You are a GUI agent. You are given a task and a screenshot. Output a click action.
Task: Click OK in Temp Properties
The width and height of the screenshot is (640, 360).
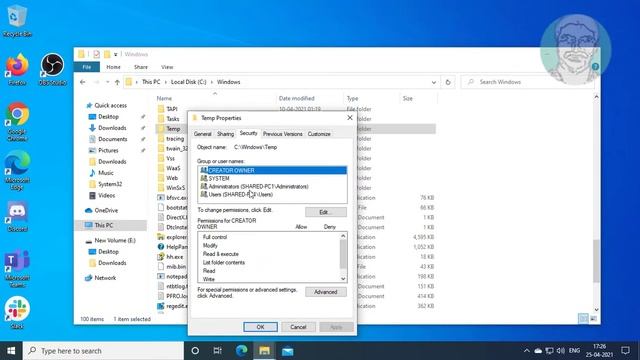260,327
